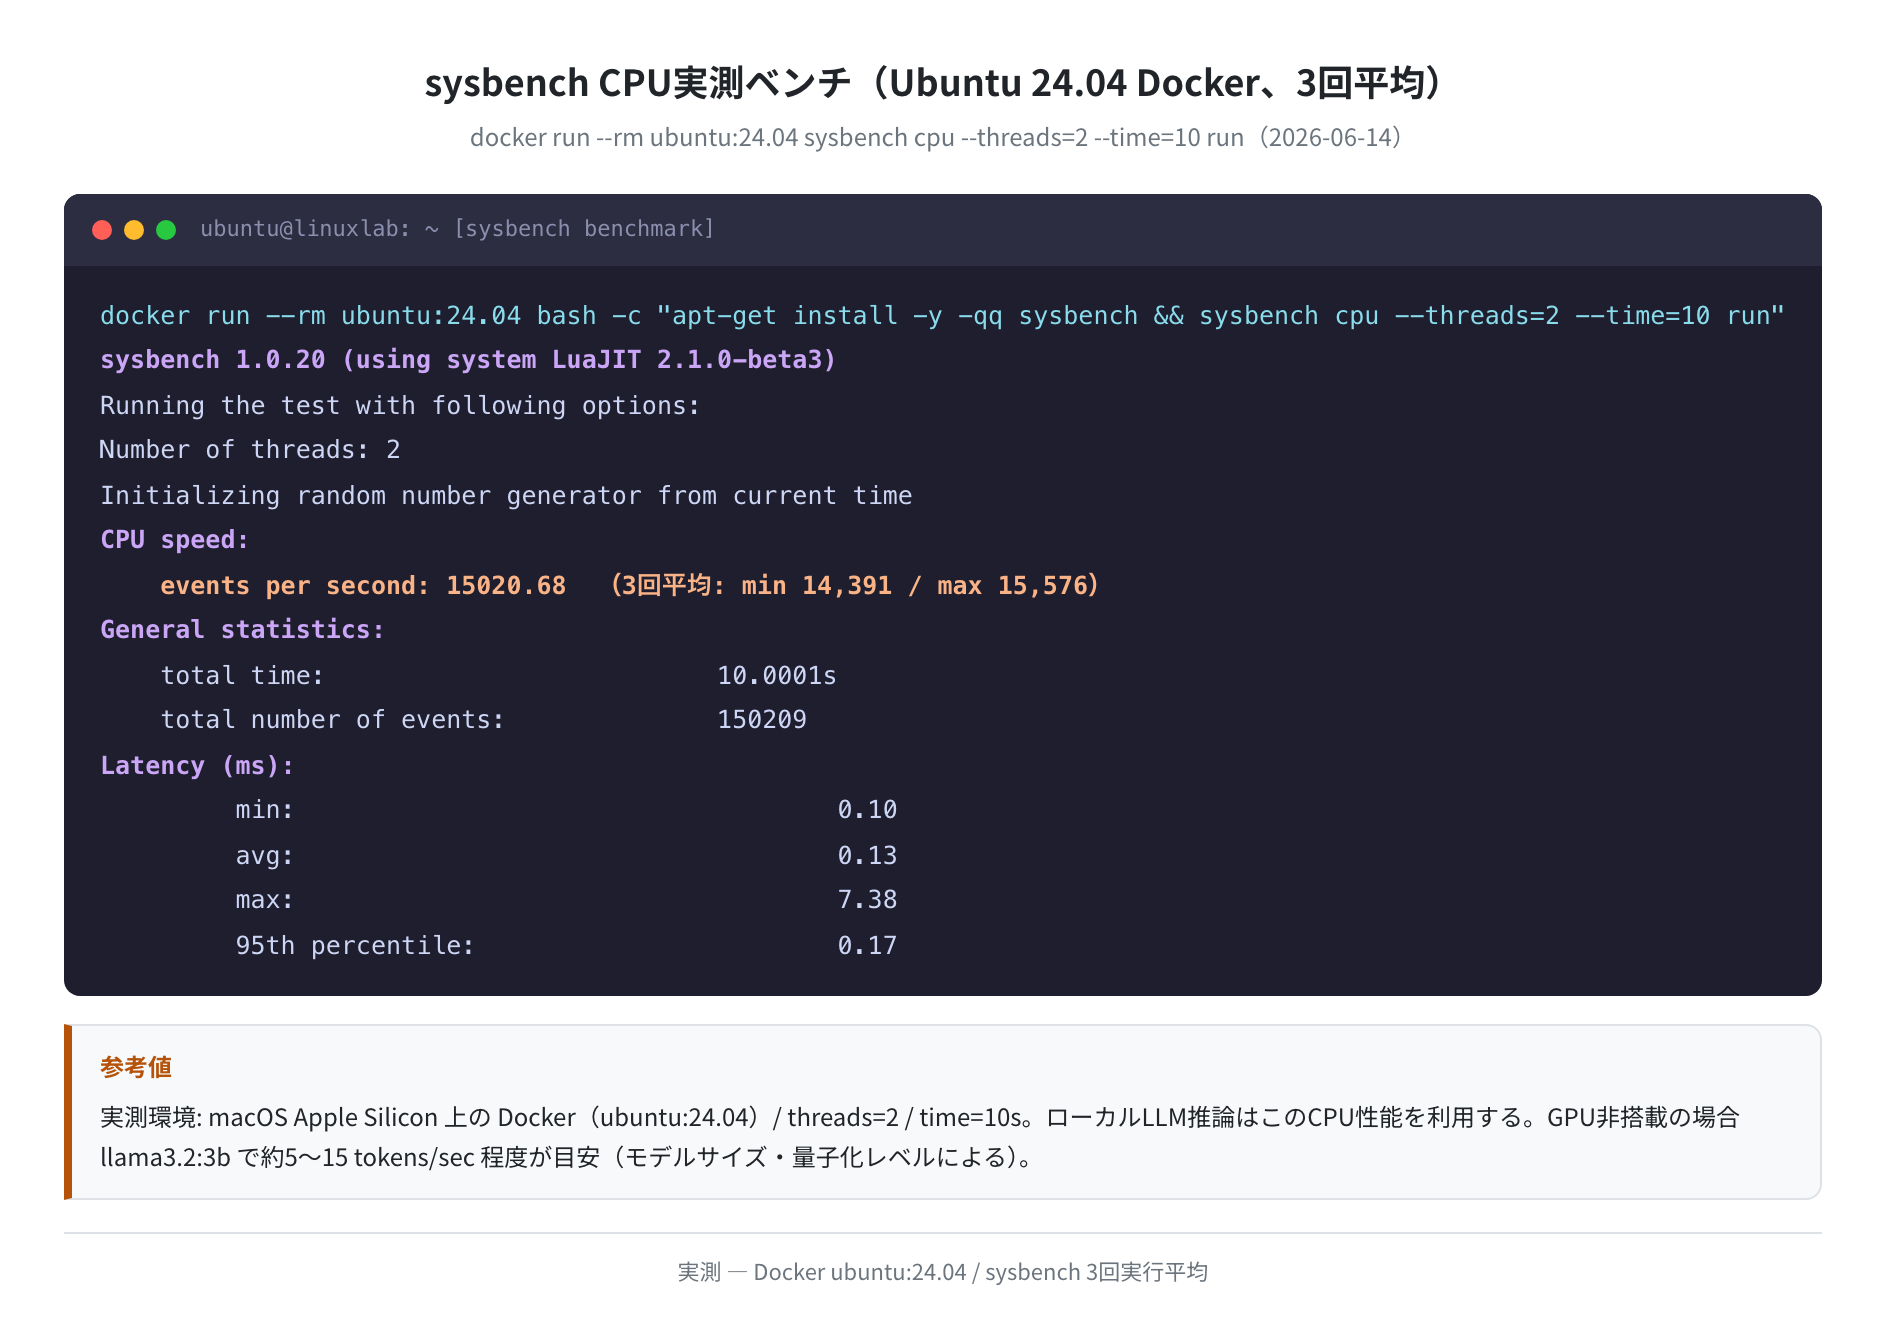This screenshot has width=1886, height=1326.
Task: Click 'Initializing random number generator' line
Action: [x=506, y=496]
